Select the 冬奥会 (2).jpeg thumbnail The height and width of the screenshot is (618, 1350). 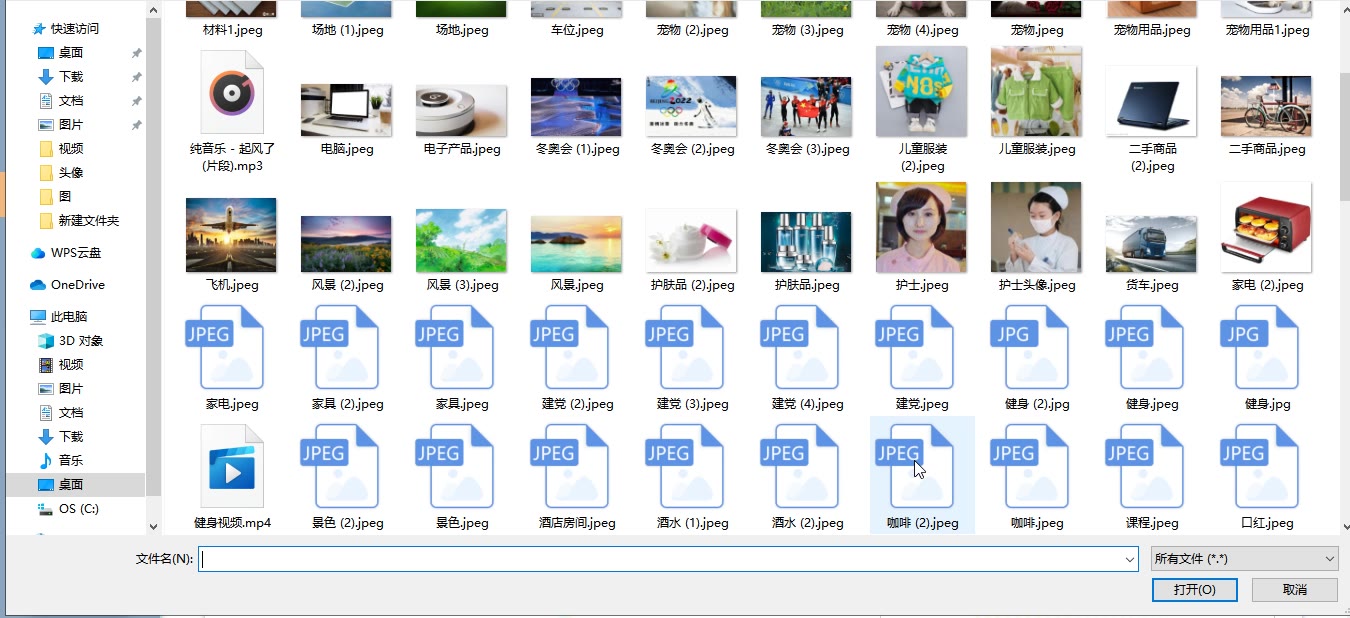pyautogui.click(x=691, y=106)
